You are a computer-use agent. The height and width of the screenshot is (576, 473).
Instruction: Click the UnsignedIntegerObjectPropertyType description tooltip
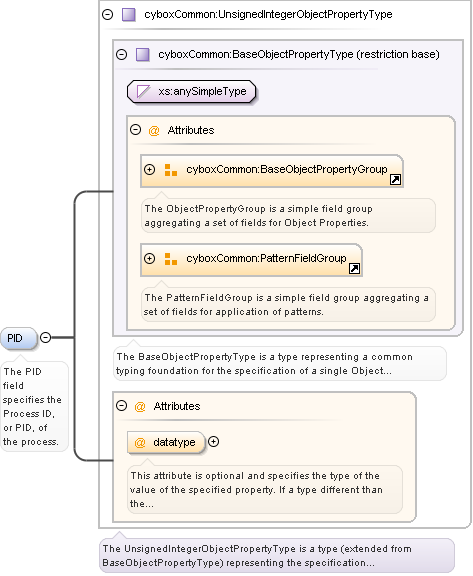(x=277, y=555)
